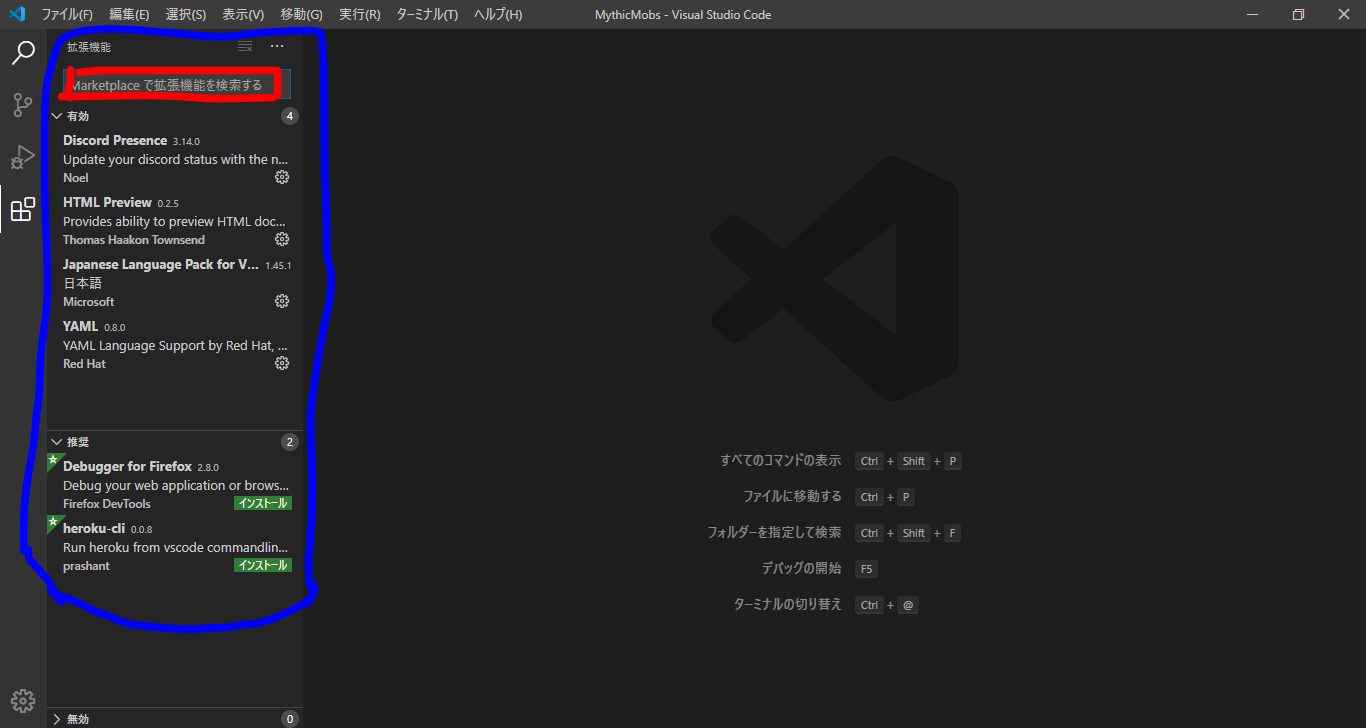This screenshot has width=1366, height=728.
Task: Install the heroku-cli extension
Action: tap(263, 565)
